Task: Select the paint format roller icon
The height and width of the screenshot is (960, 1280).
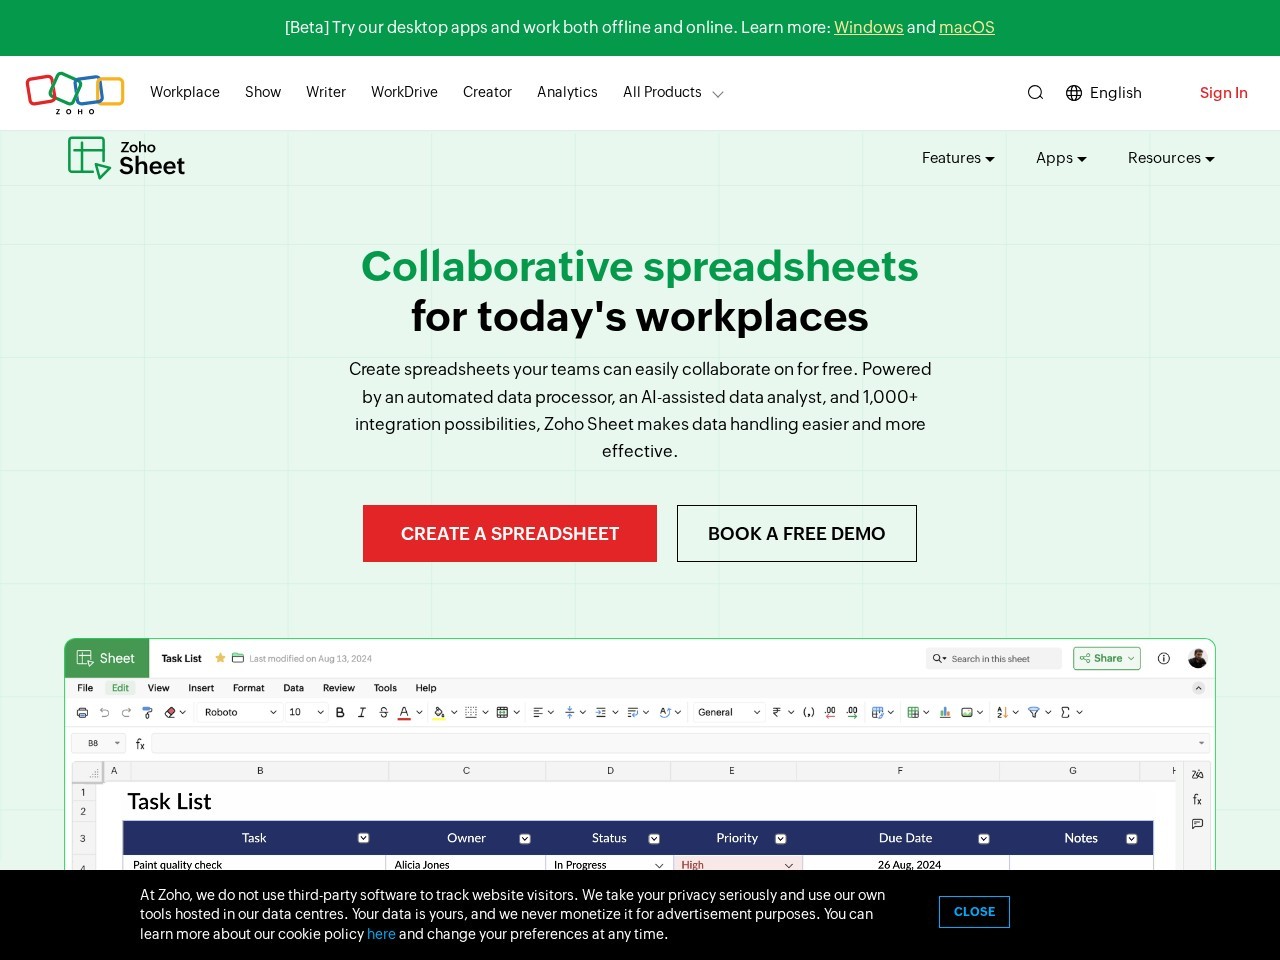Action: click(147, 712)
